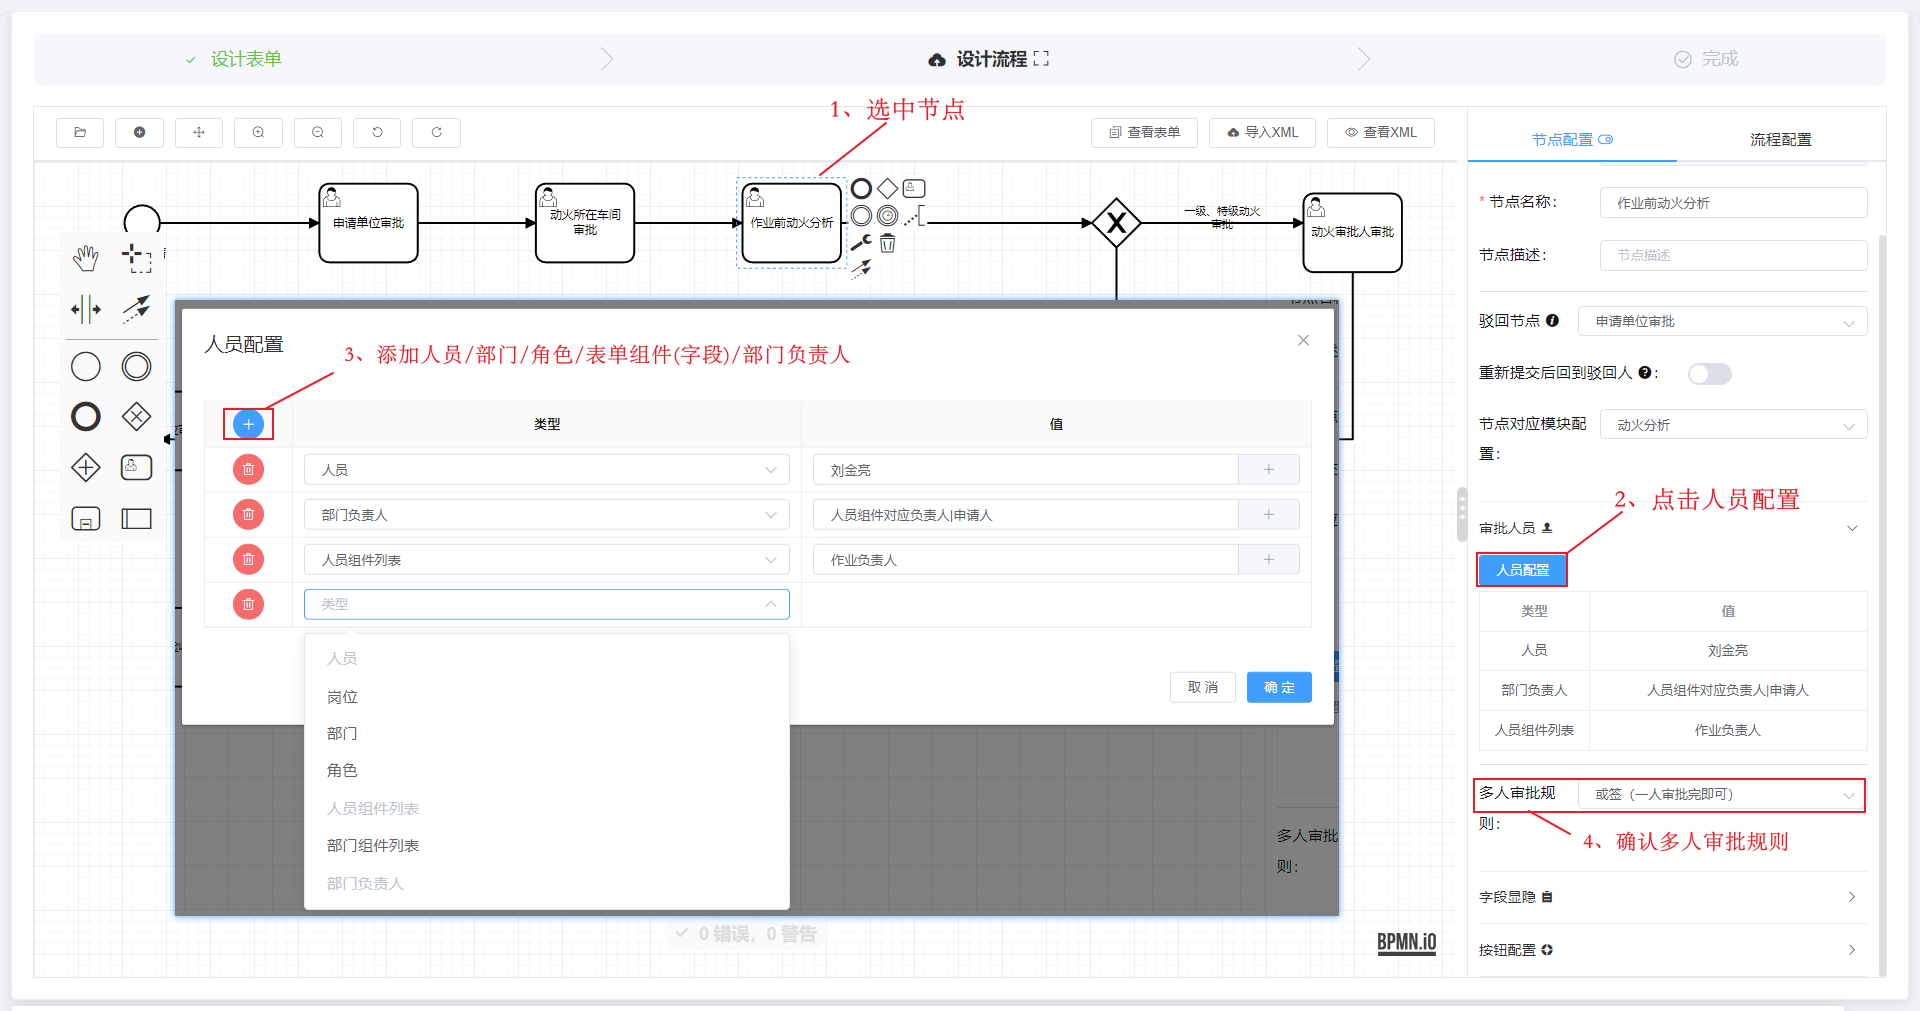Click the 查看XML button
This screenshot has height=1011, width=1920.
pos(1380,132)
